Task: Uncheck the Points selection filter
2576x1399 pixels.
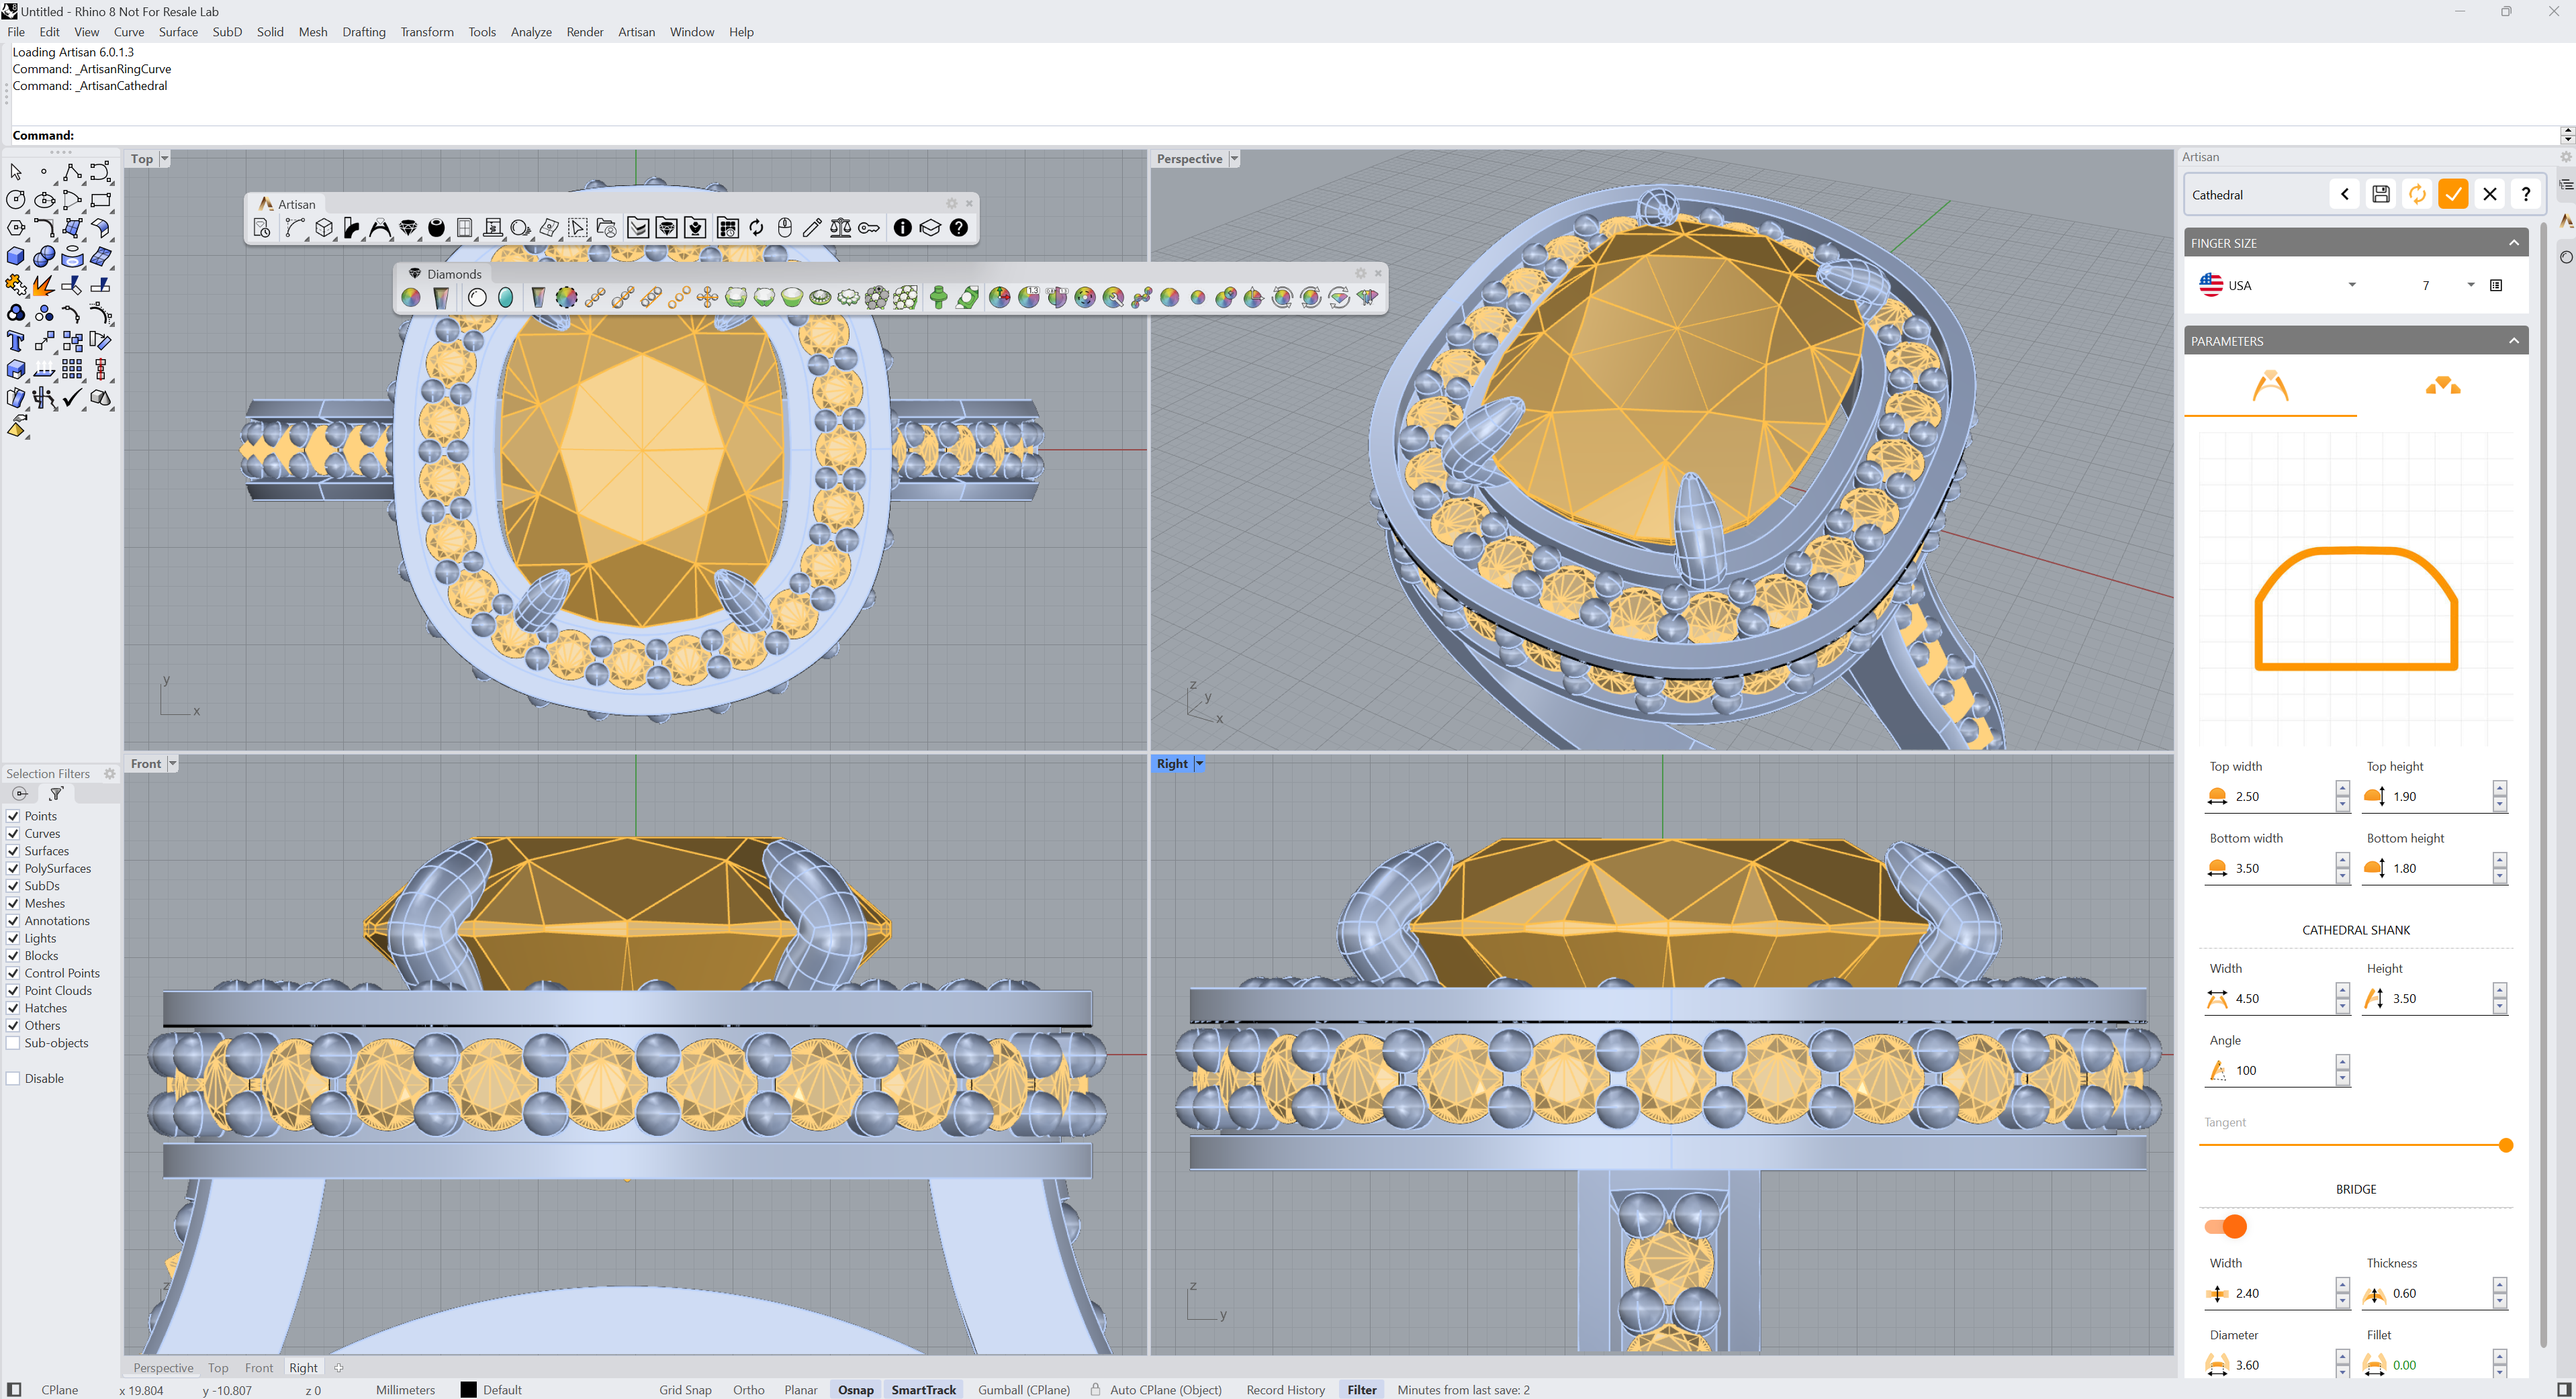Action: (x=13, y=816)
